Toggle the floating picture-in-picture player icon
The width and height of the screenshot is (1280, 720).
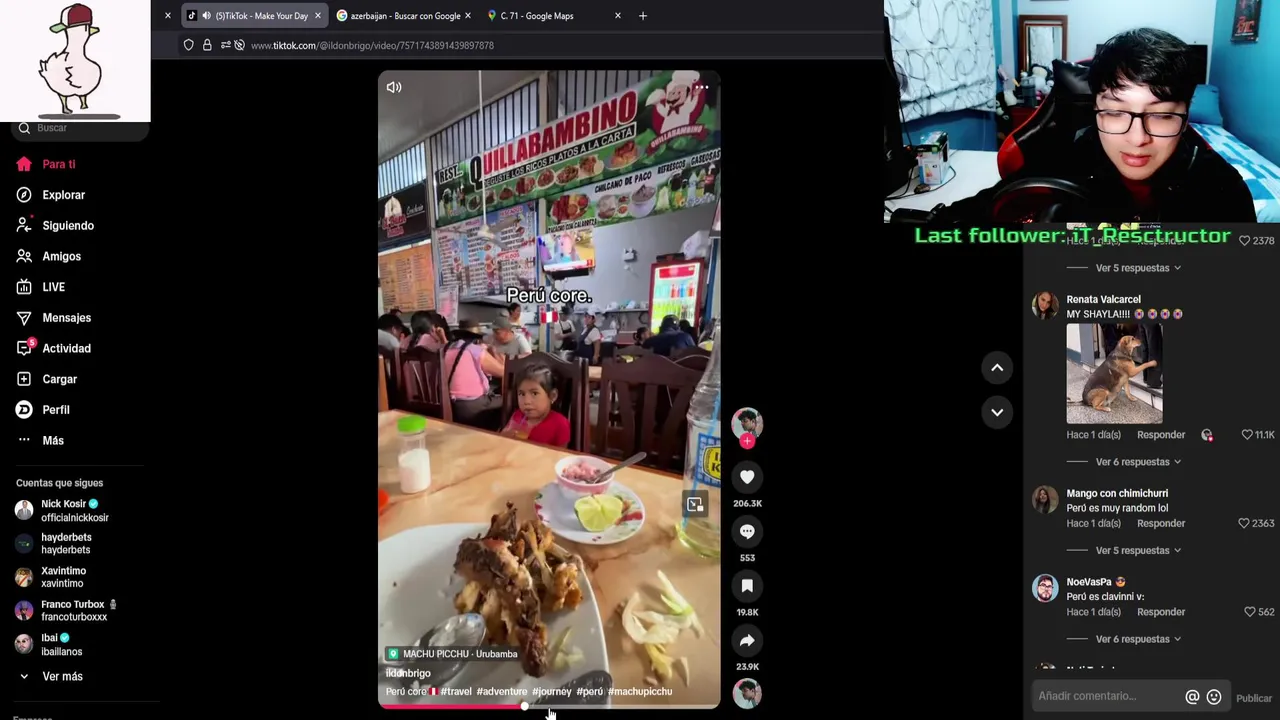pos(695,504)
